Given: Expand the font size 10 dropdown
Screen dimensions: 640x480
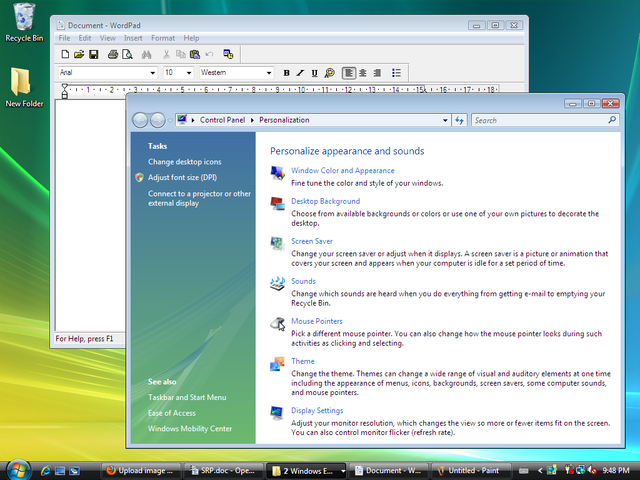Looking at the screenshot, I should tap(189, 73).
